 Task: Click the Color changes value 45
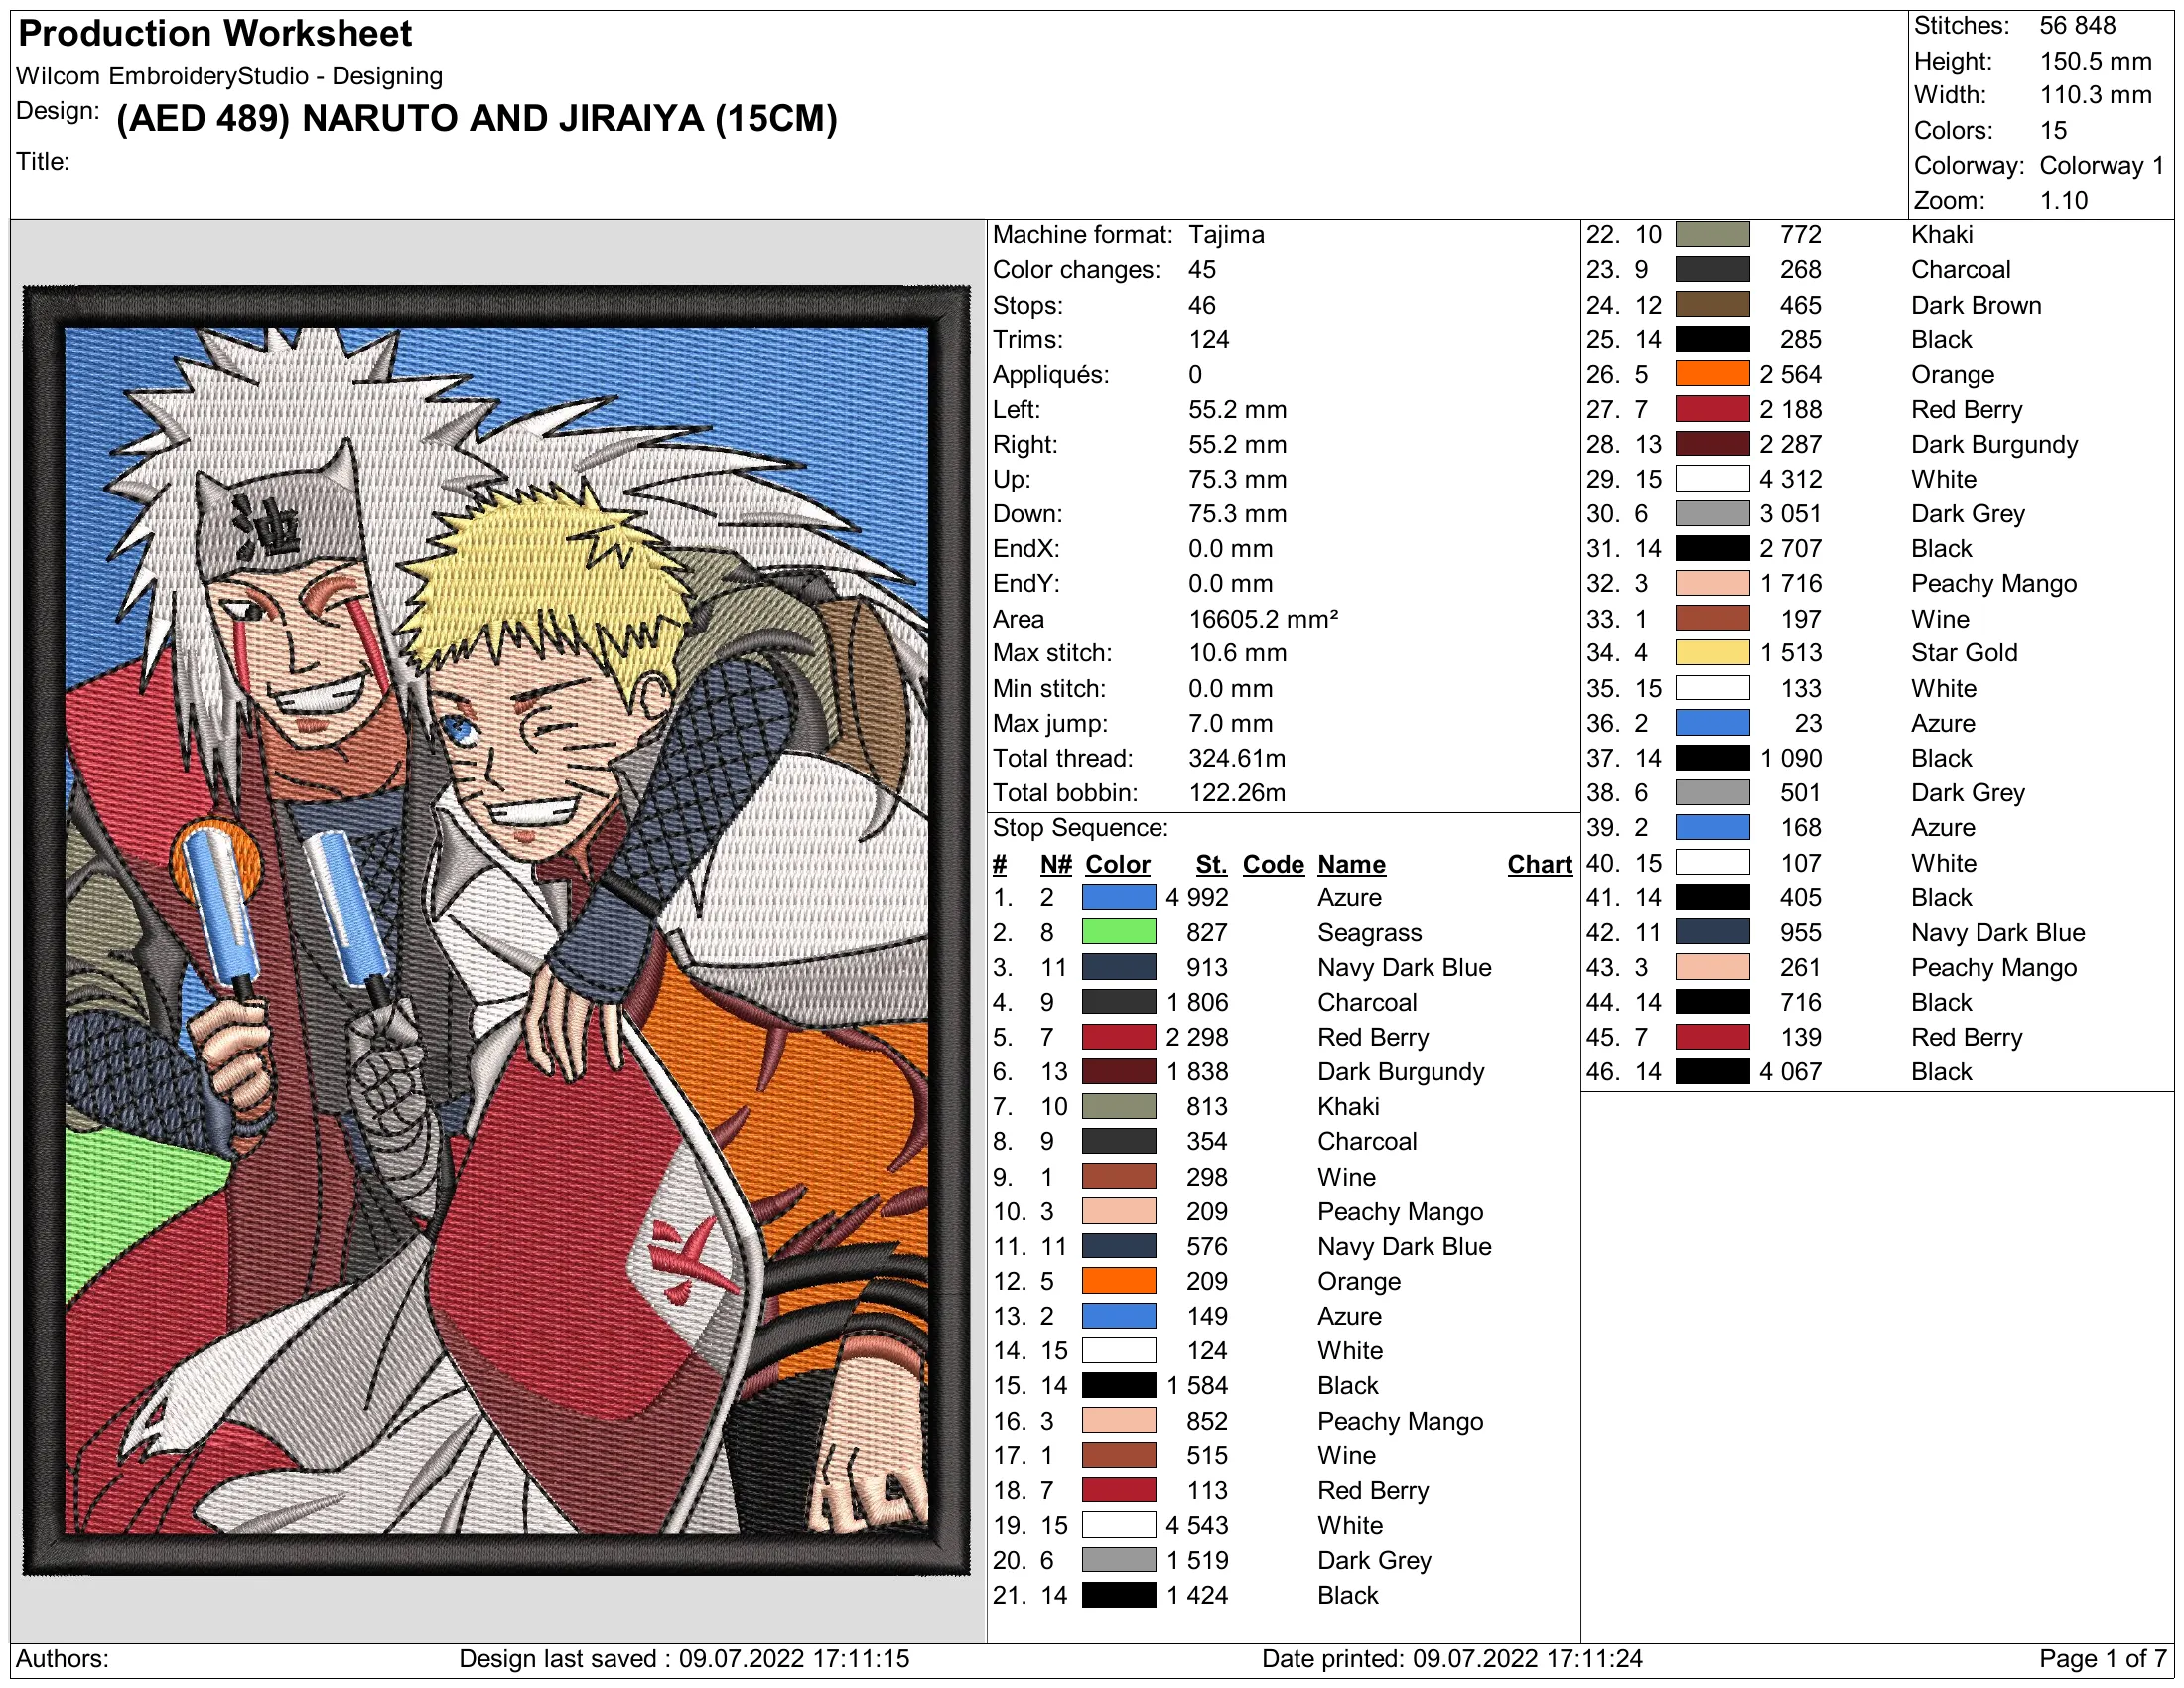[x=1201, y=270]
